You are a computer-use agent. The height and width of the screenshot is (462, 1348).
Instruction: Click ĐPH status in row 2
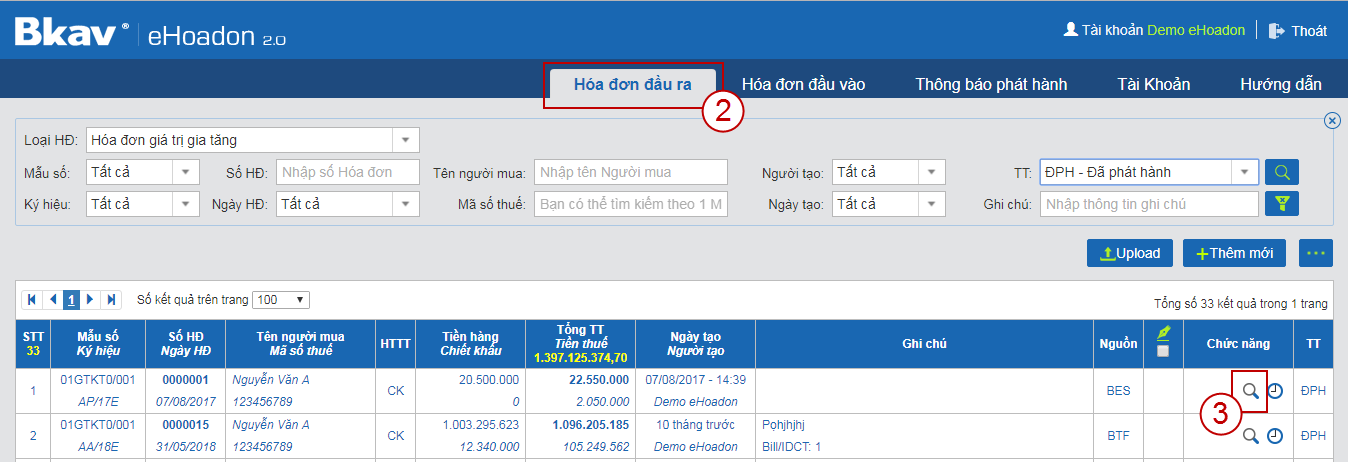pos(1313,436)
